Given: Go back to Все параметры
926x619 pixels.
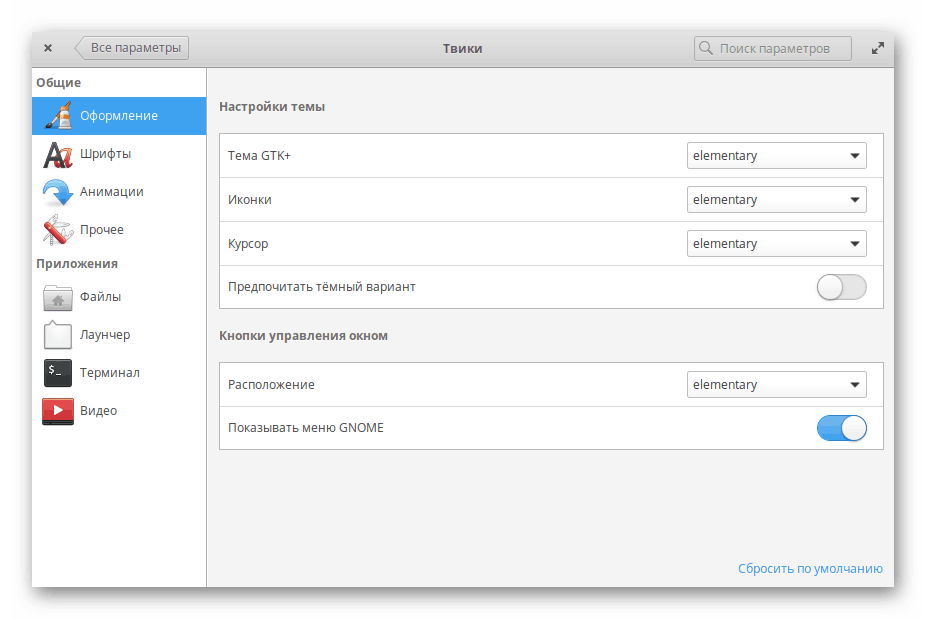Looking at the screenshot, I should click(x=132, y=48).
